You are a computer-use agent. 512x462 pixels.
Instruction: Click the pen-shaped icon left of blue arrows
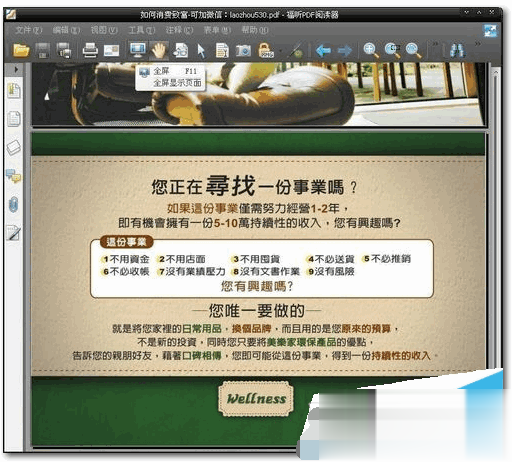click(x=296, y=51)
